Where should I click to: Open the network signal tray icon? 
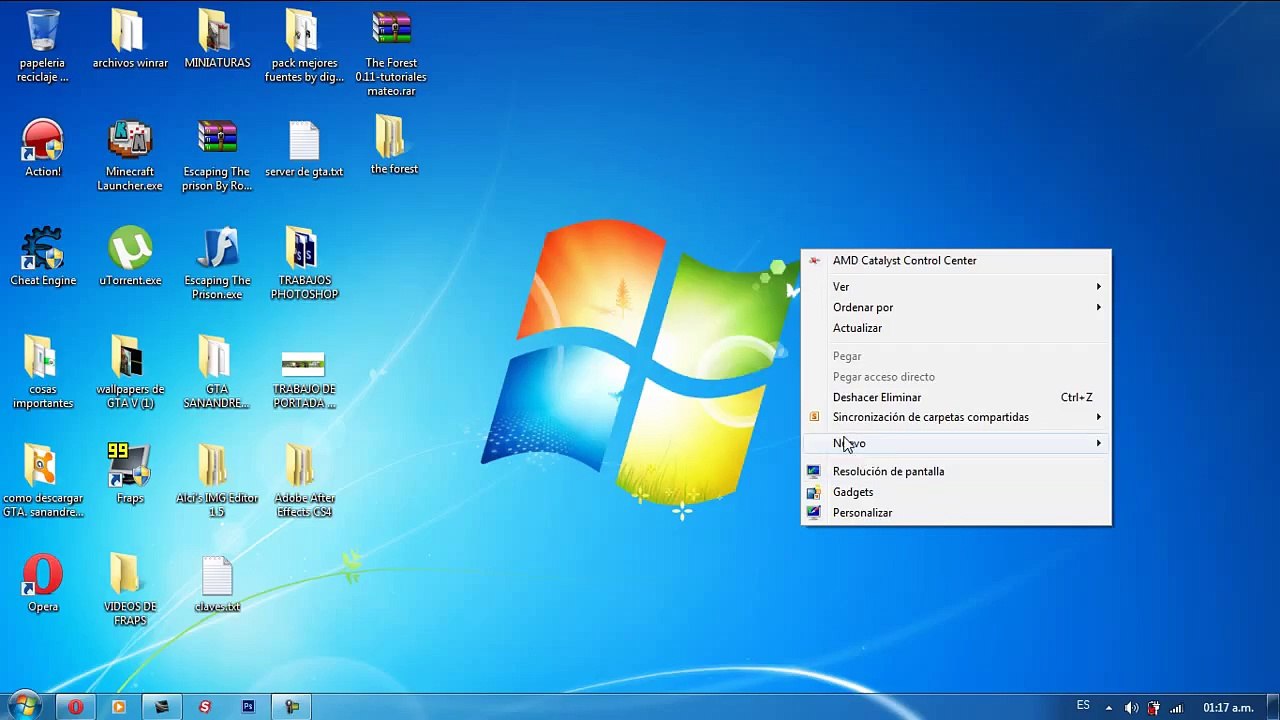click(x=1176, y=708)
